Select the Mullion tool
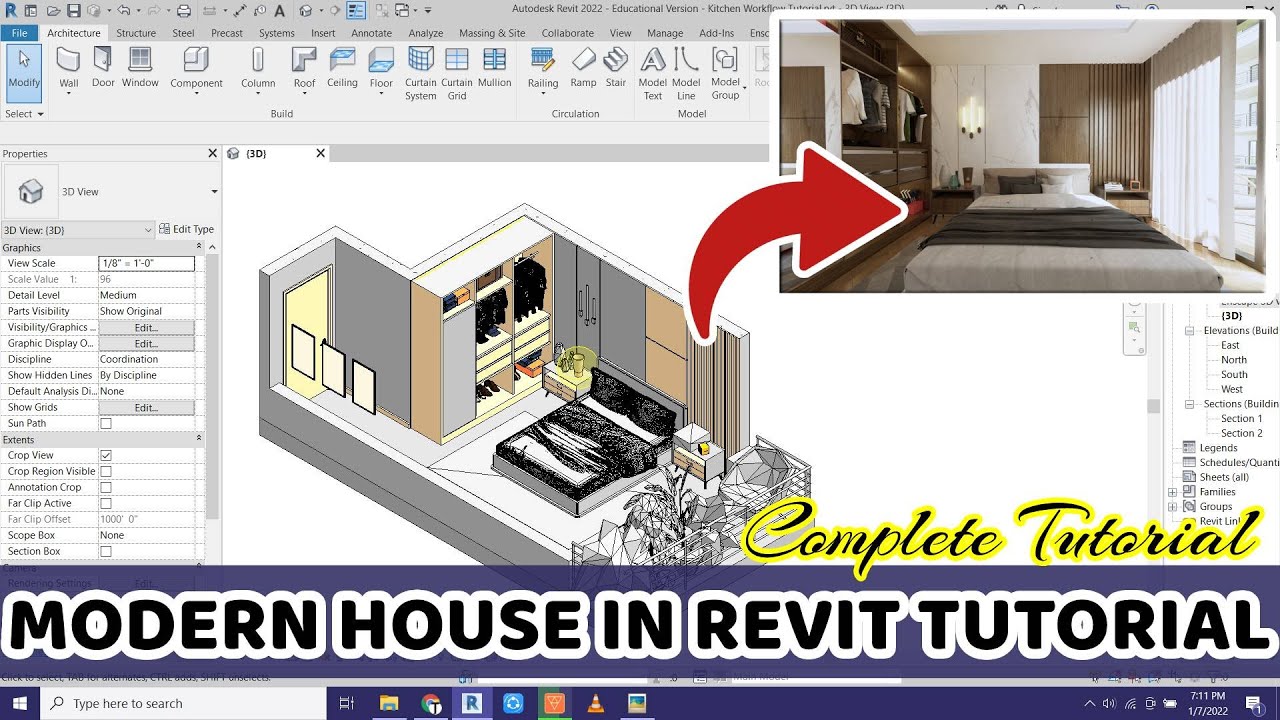The image size is (1280, 720). point(494,68)
